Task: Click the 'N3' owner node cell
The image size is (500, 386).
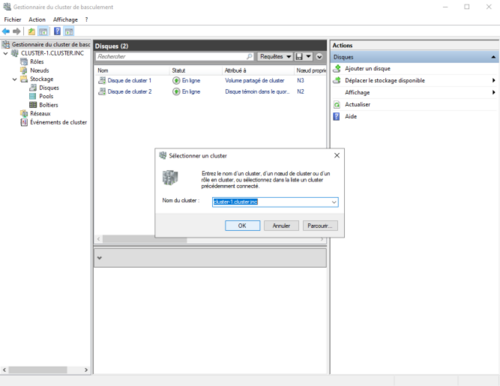Action: coord(300,80)
